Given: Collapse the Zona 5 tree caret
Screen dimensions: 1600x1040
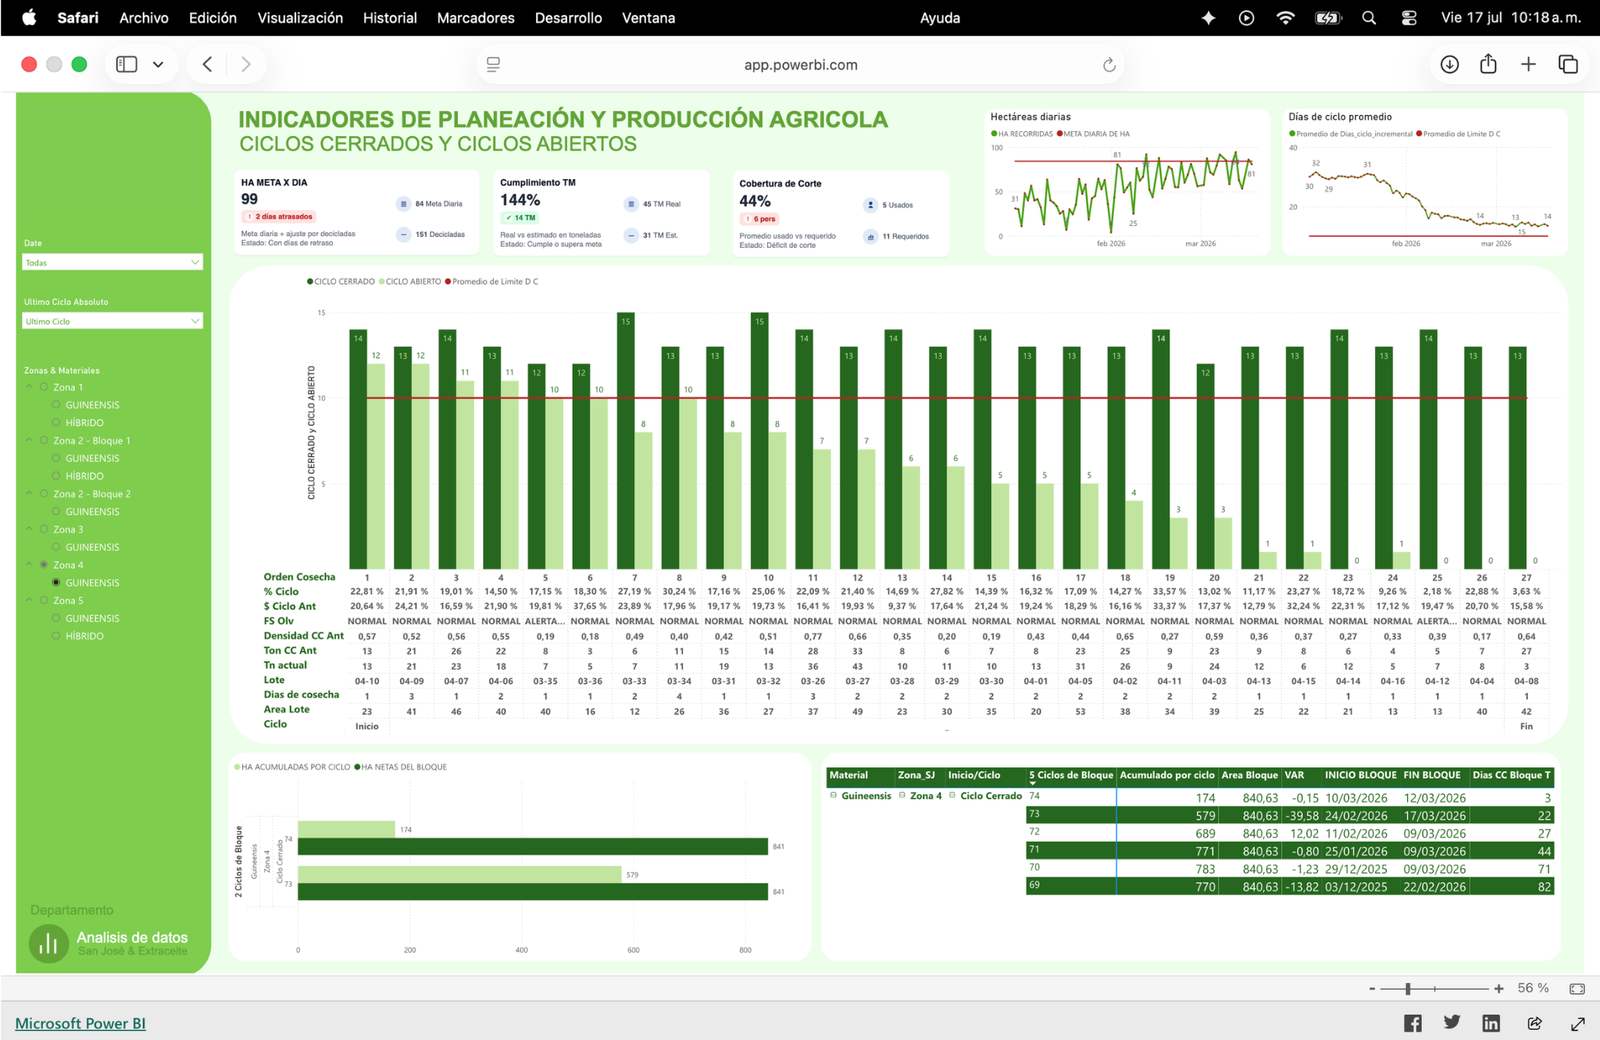Looking at the screenshot, I should (29, 601).
